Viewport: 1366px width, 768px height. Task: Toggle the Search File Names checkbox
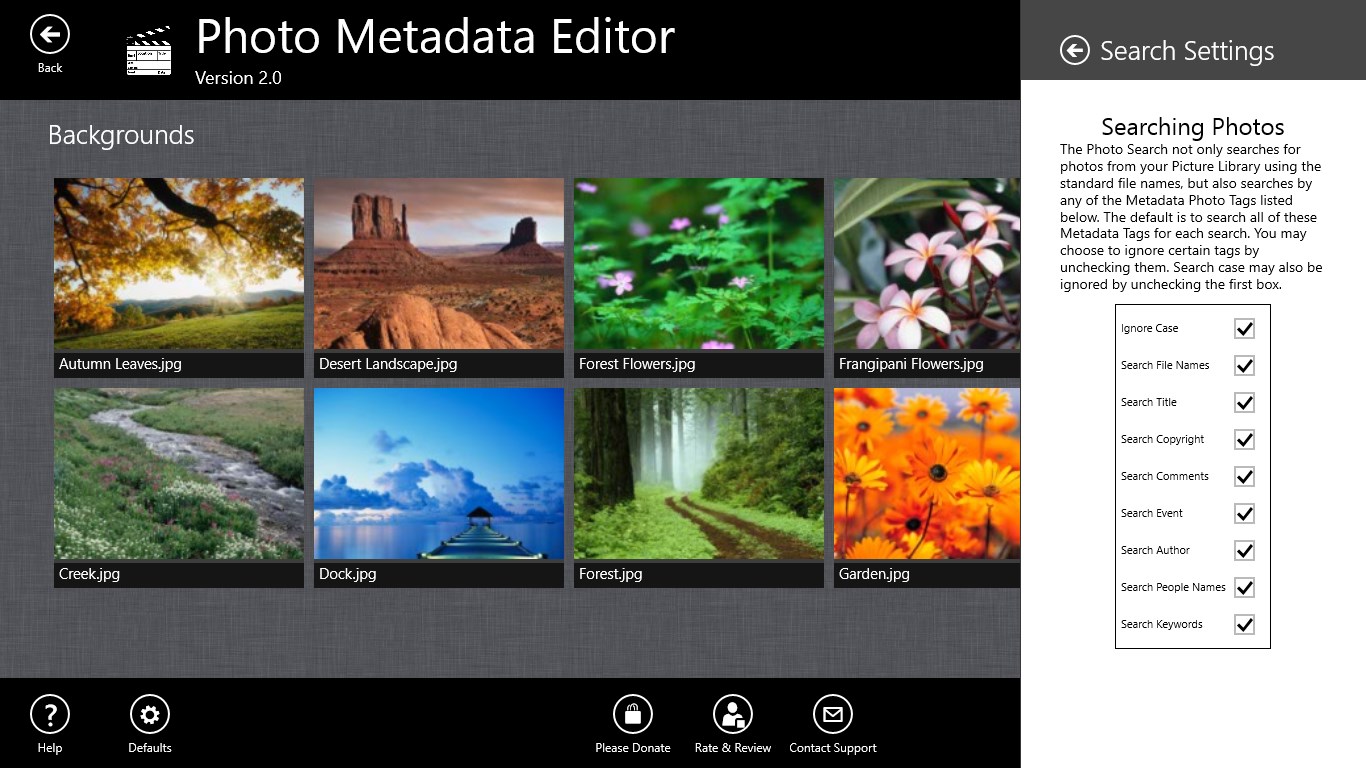pos(1244,366)
